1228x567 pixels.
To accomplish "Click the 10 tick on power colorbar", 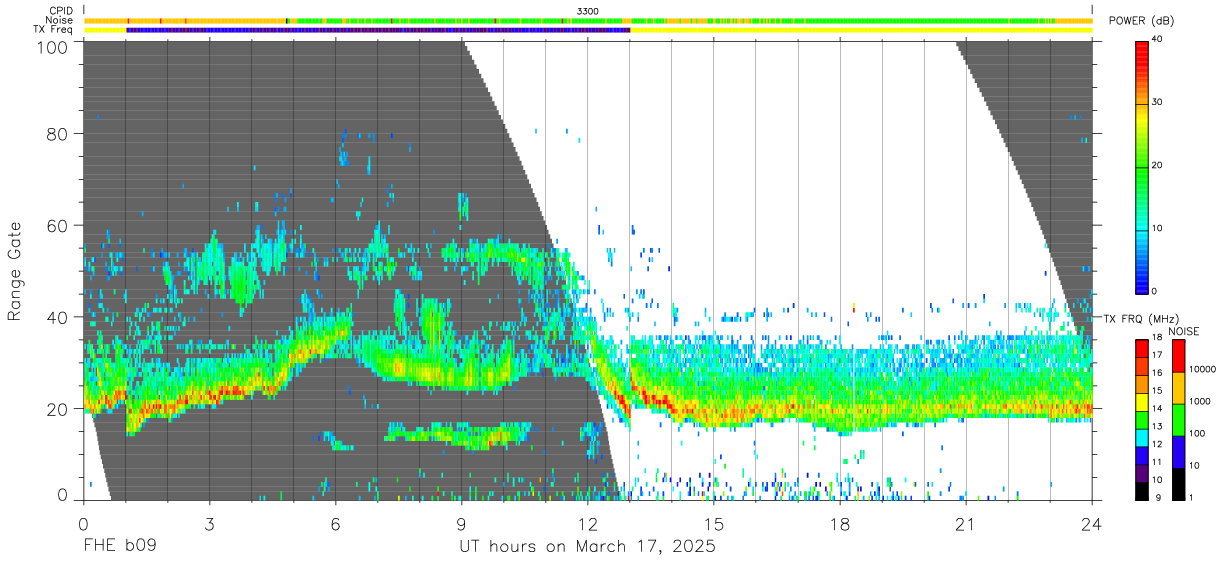I will tap(1159, 229).
